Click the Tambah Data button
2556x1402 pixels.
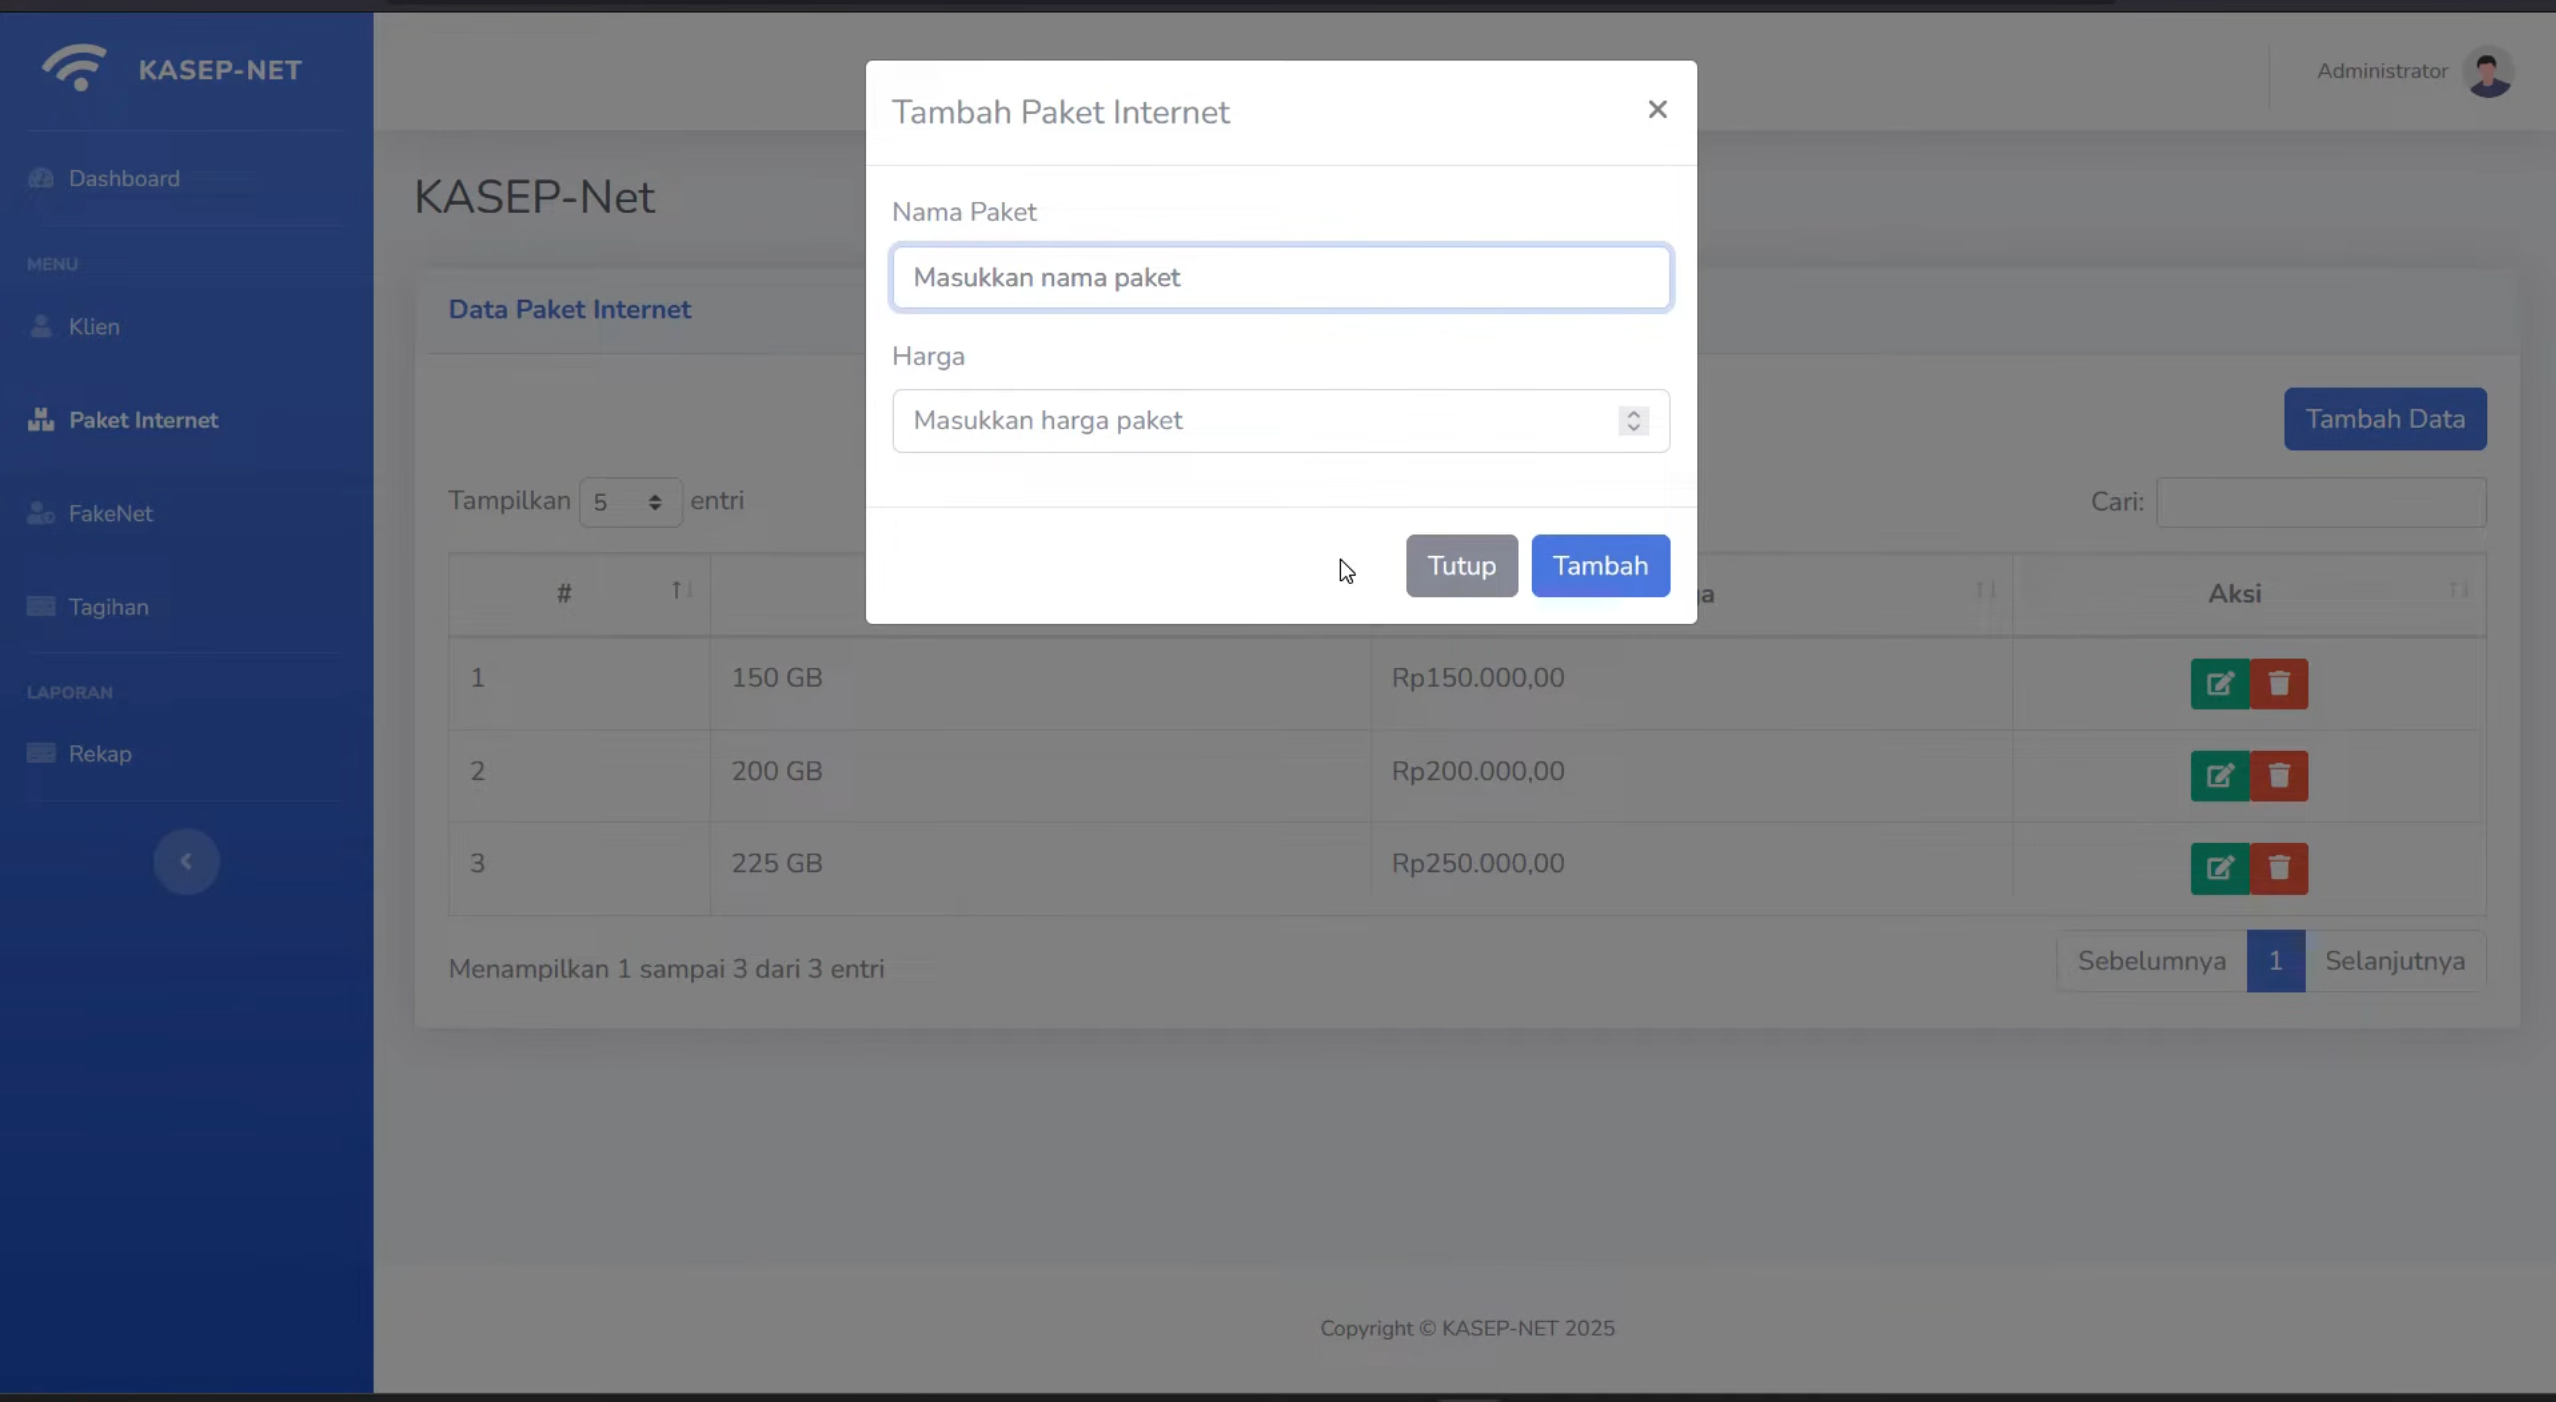click(2384, 419)
